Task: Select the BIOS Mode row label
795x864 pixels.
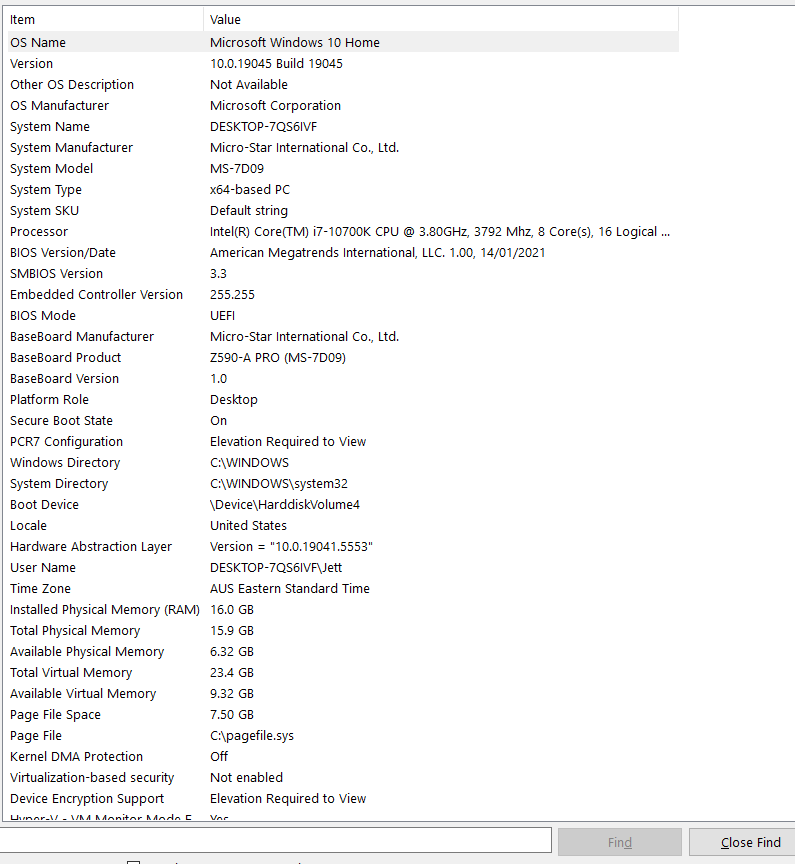Action: [42, 315]
